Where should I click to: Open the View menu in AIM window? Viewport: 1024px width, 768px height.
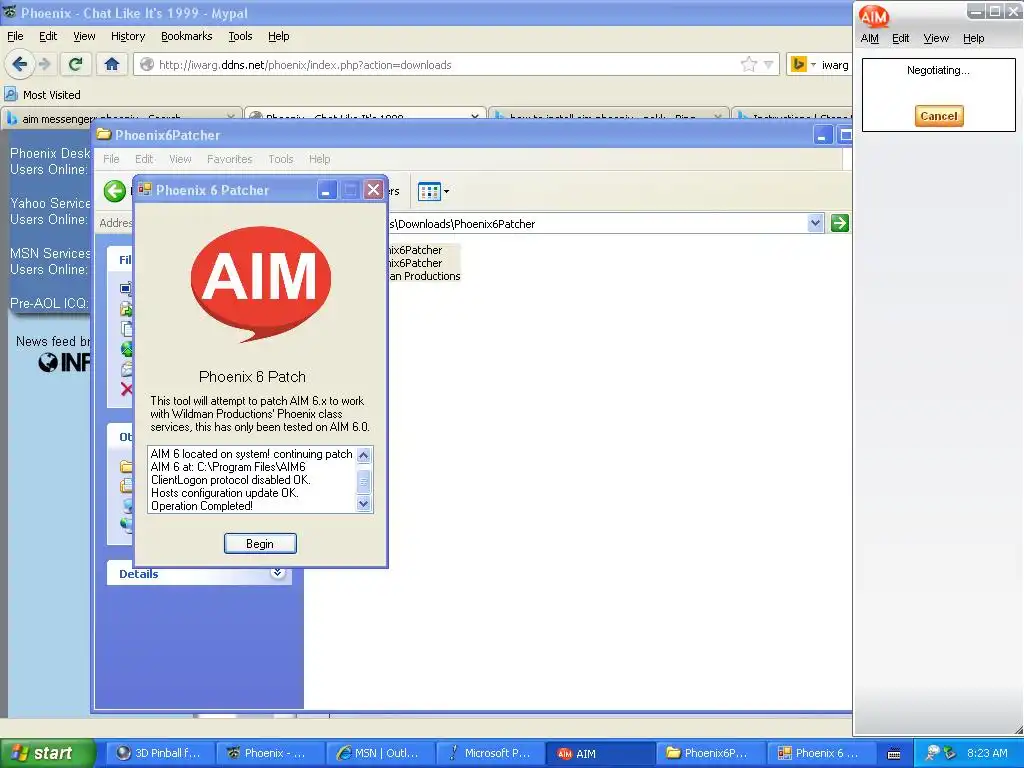[936, 39]
